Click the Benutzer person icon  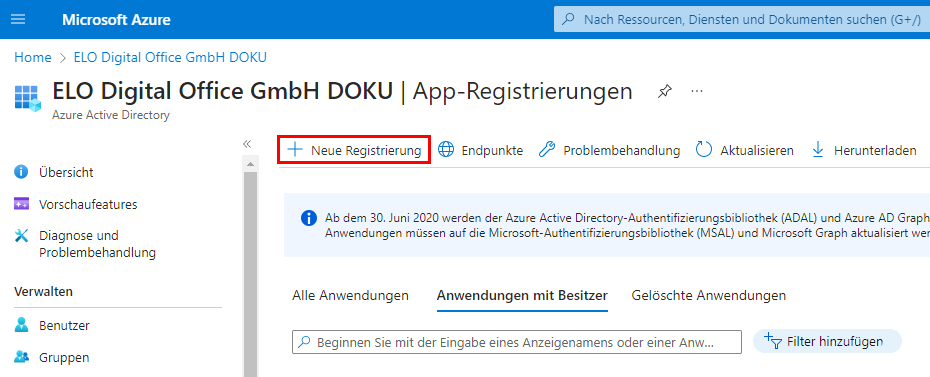tap(21, 325)
